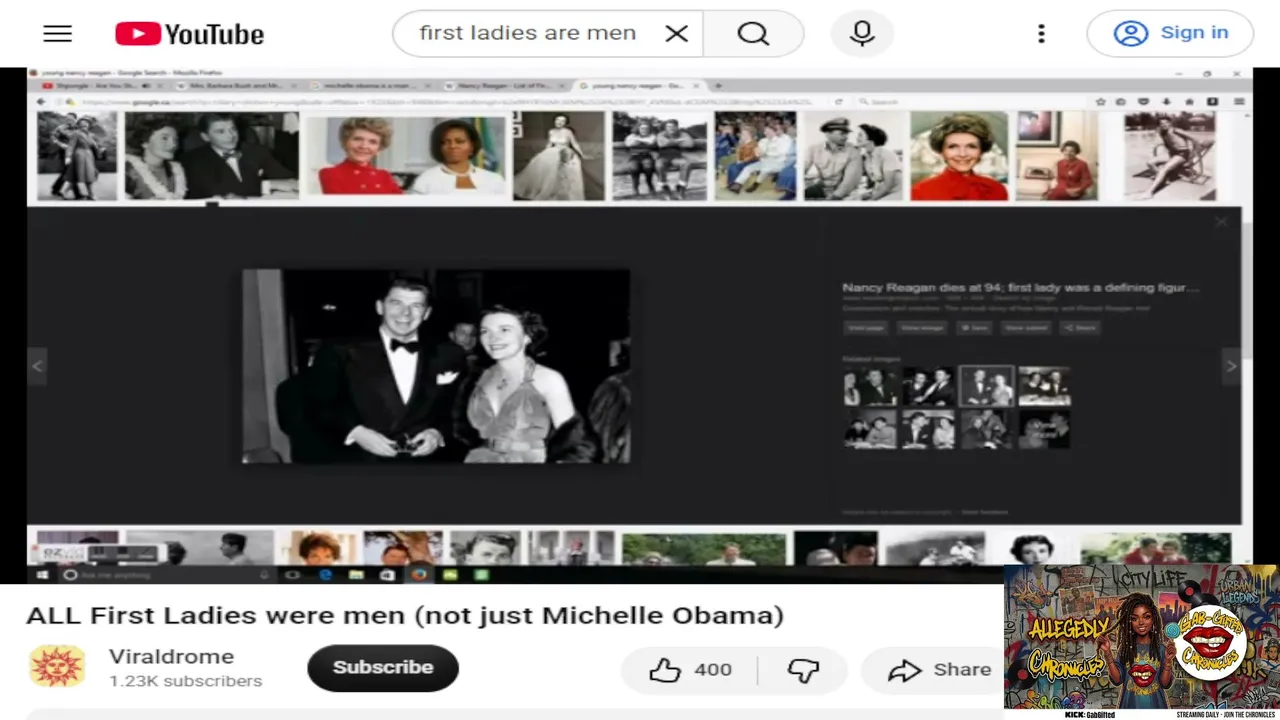This screenshot has width=1280, height=720.
Task: Open the three-dot settings menu
Action: pos(1041,33)
